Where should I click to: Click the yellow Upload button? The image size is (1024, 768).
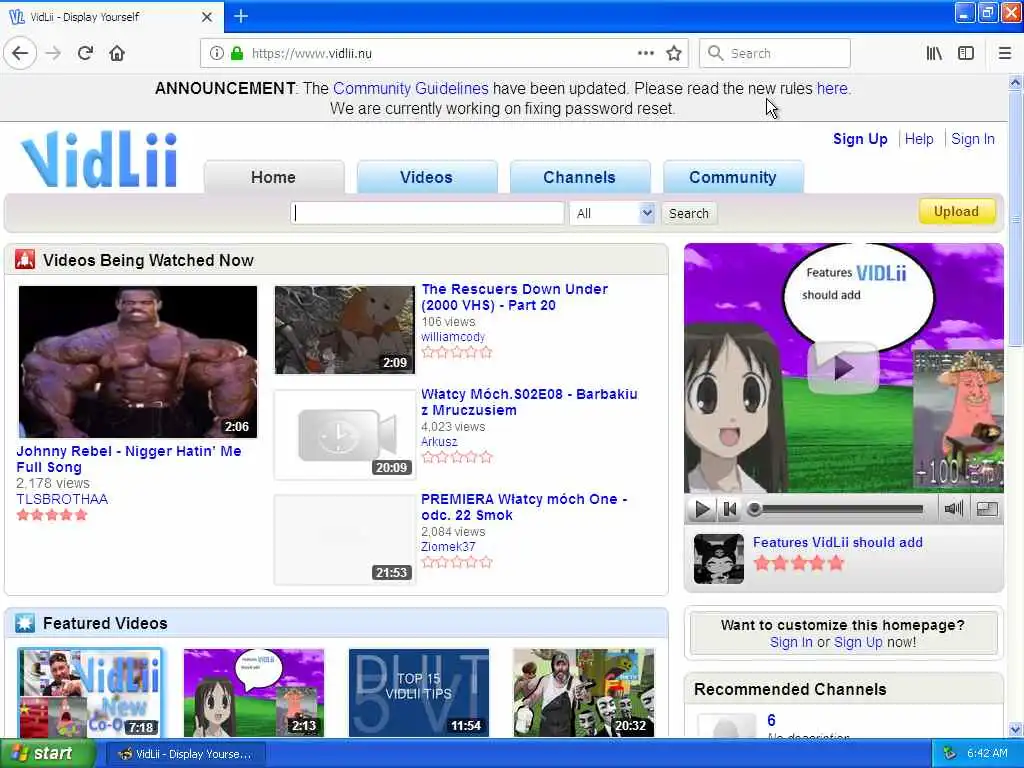tap(957, 212)
